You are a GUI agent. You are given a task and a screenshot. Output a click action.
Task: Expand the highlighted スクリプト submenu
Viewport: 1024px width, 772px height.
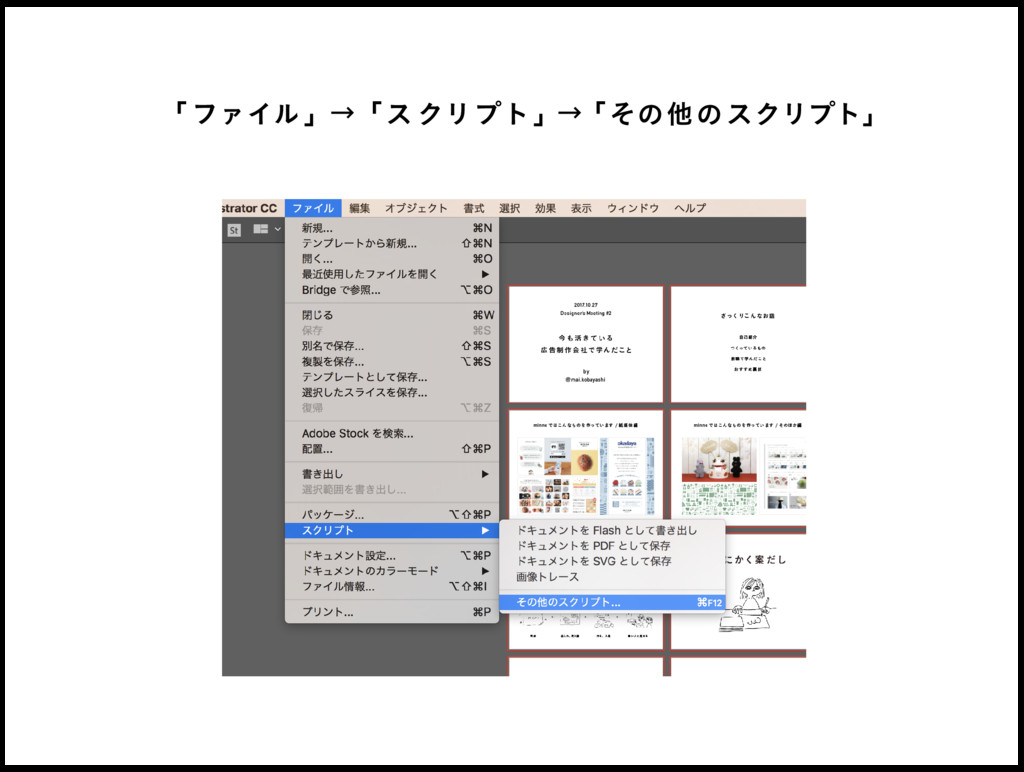(392, 530)
